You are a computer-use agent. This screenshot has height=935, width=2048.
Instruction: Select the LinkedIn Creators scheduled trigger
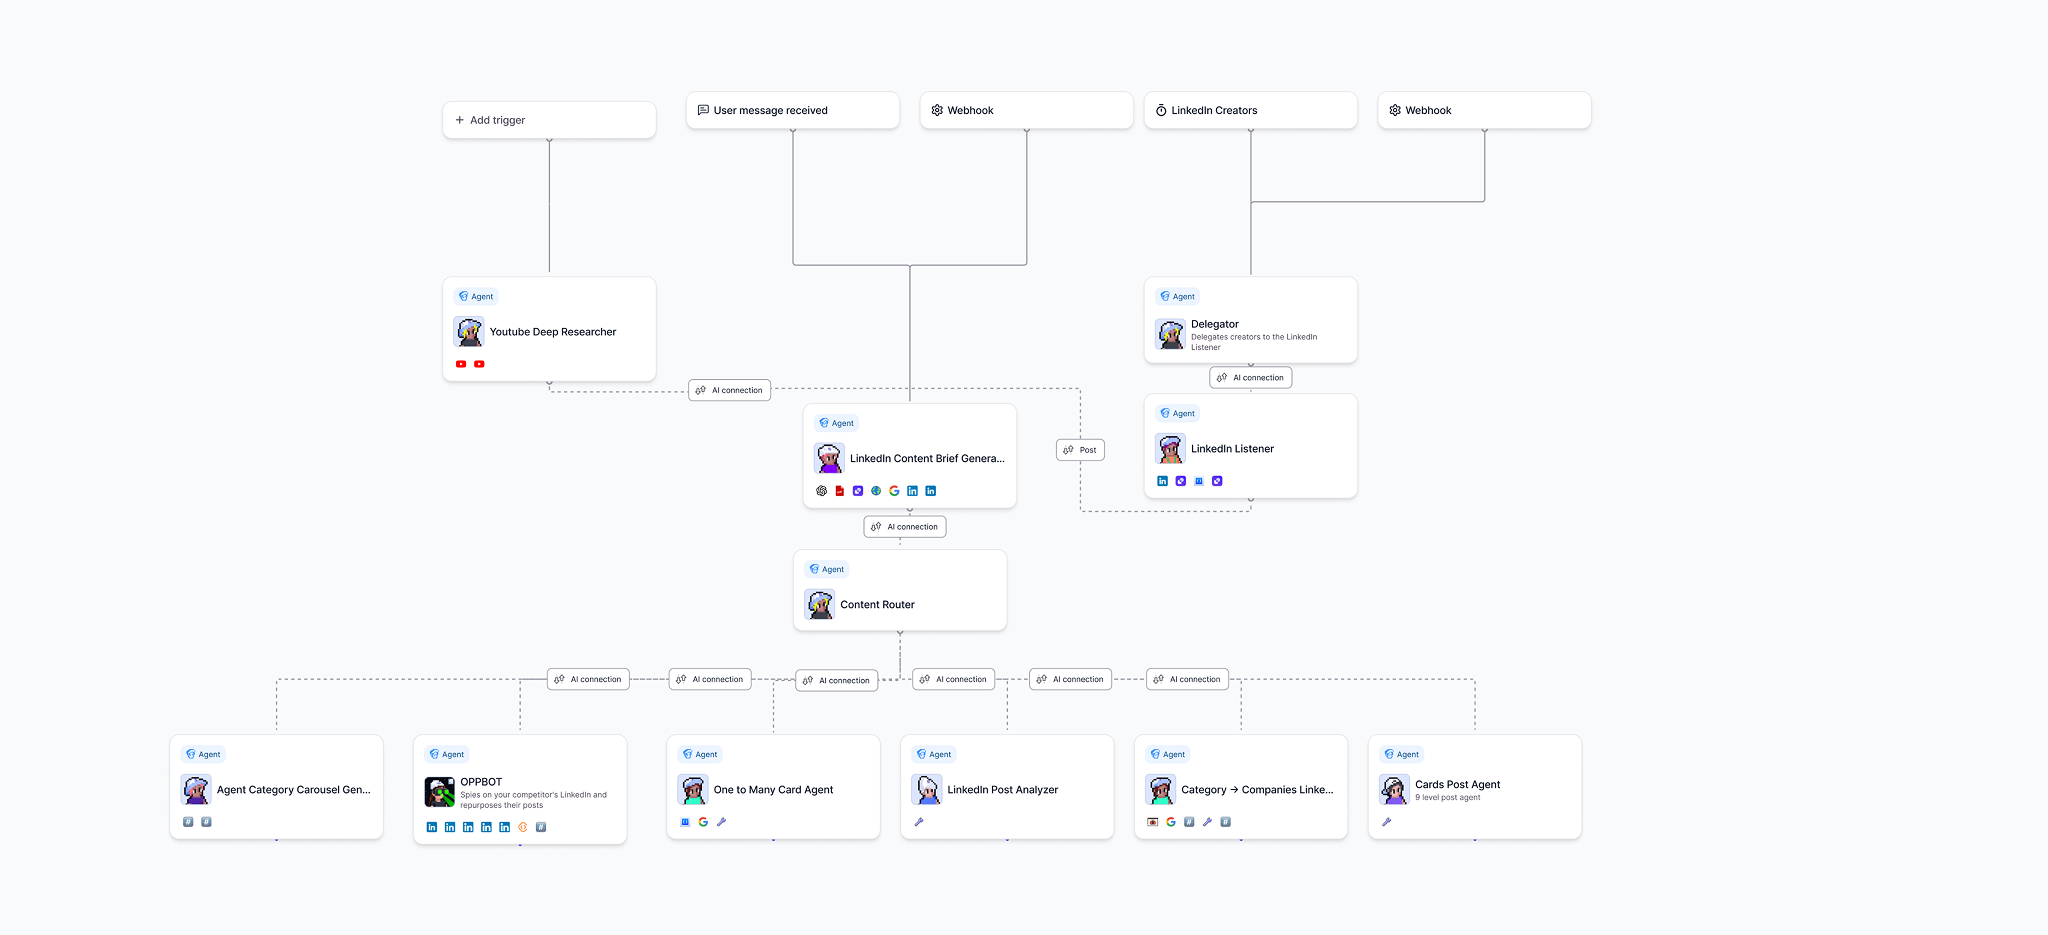(1250, 111)
